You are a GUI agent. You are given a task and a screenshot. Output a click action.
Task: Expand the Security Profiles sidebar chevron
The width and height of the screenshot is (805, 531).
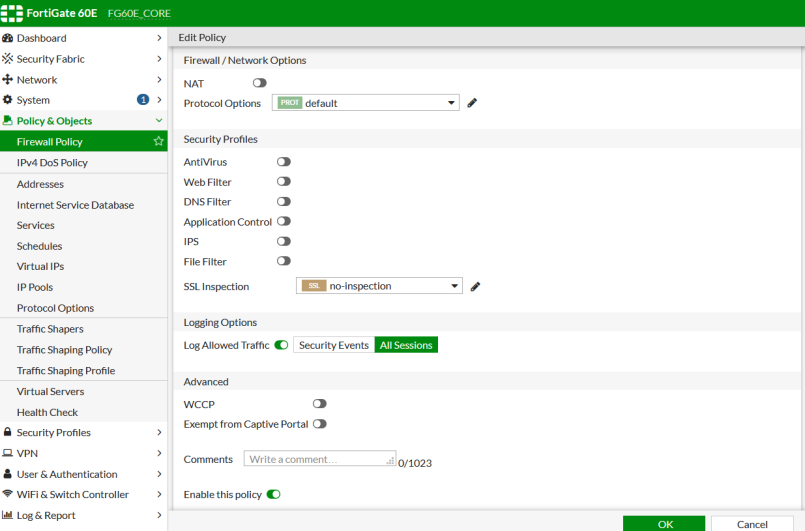point(159,432)
